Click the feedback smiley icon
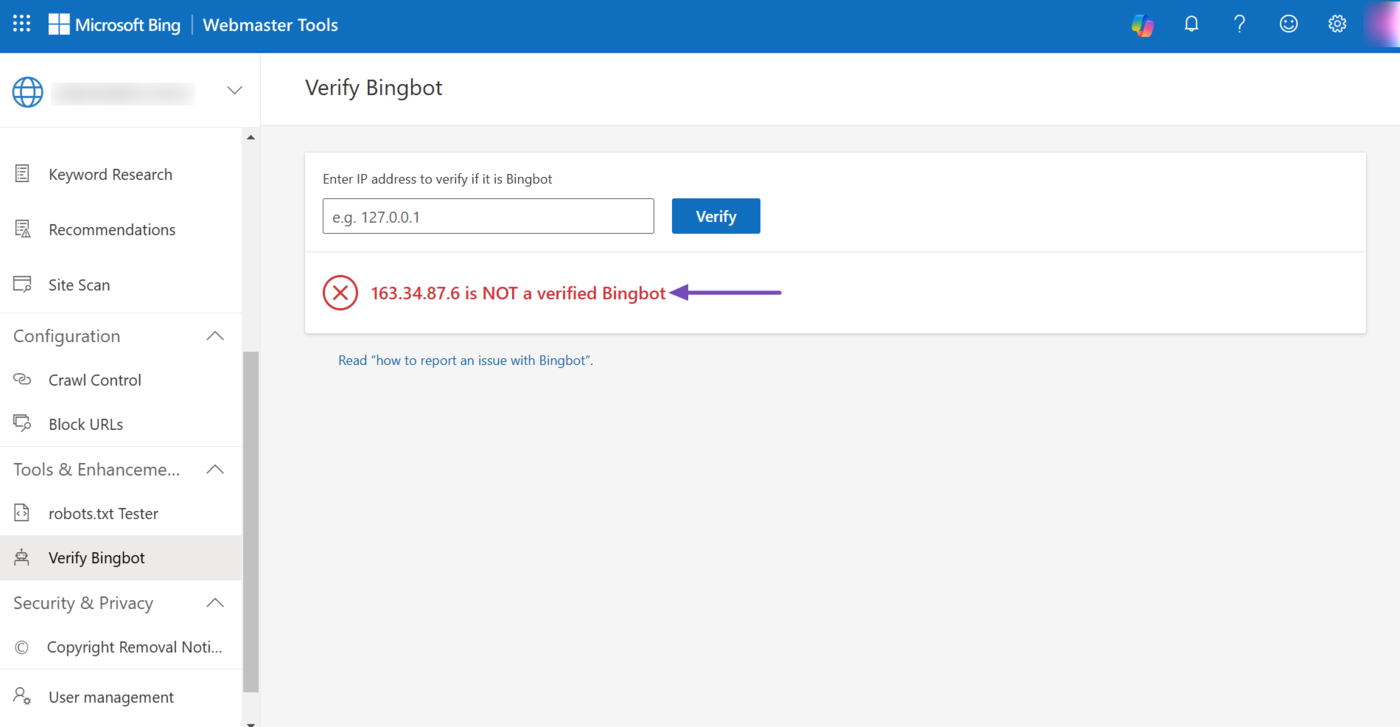This screenshot has width=1400, height=727. 1288,24
